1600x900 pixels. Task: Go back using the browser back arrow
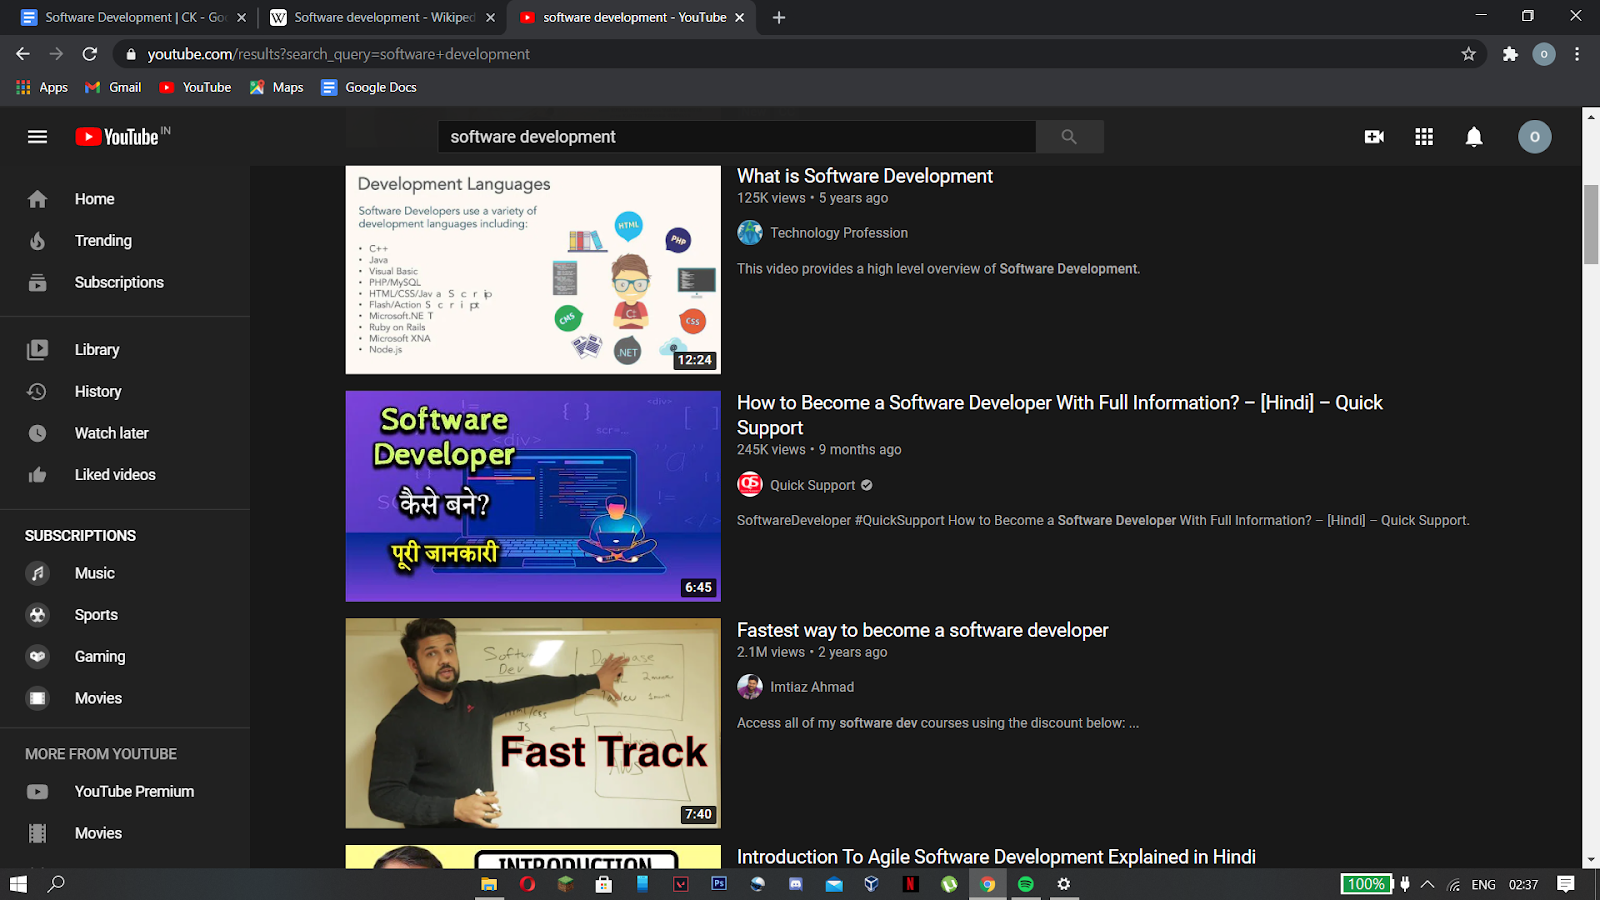click(23, 54)
